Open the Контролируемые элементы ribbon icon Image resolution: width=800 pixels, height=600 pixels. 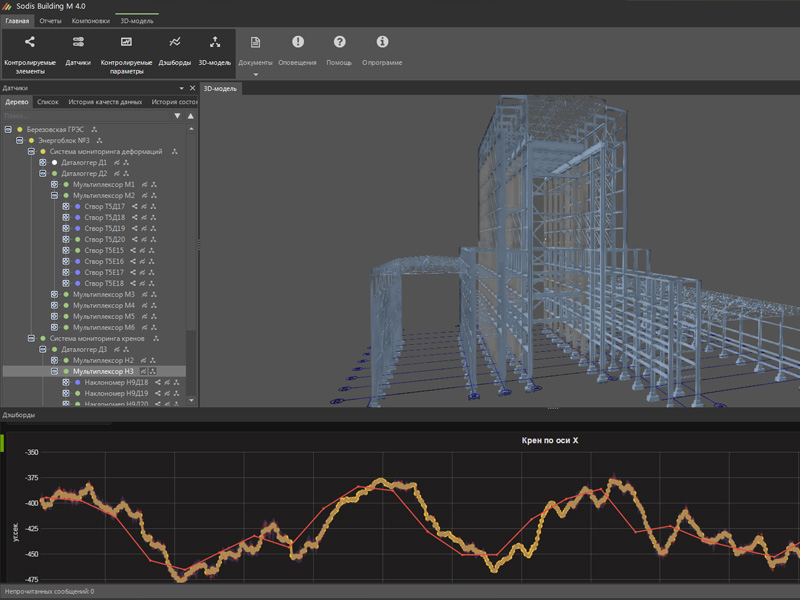[30, 42]
